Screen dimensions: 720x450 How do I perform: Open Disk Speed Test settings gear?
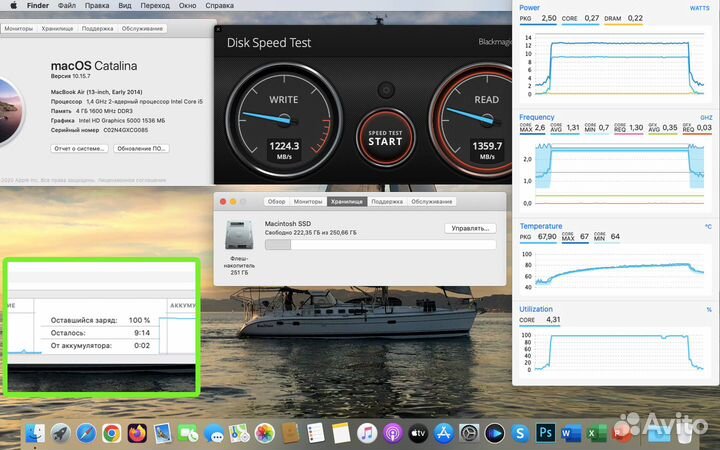[386, 90]
